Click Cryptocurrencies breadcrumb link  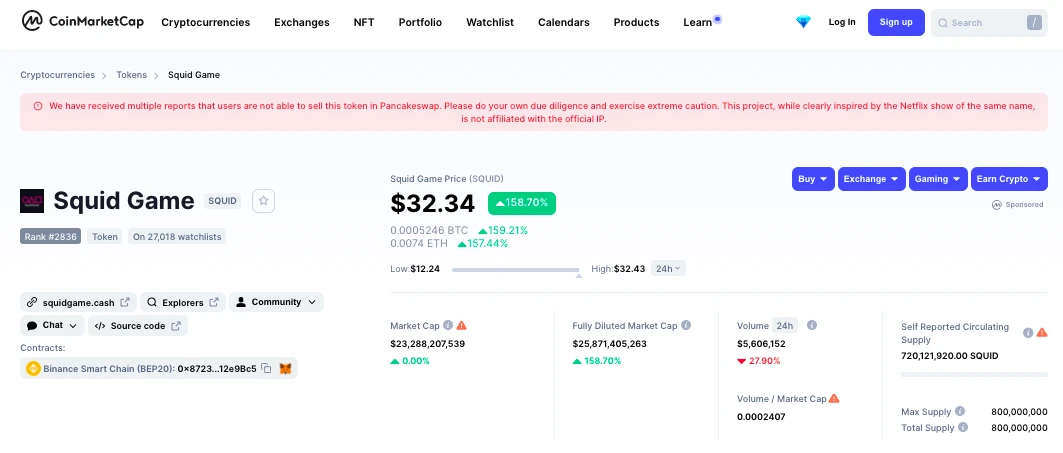[58, 75]
